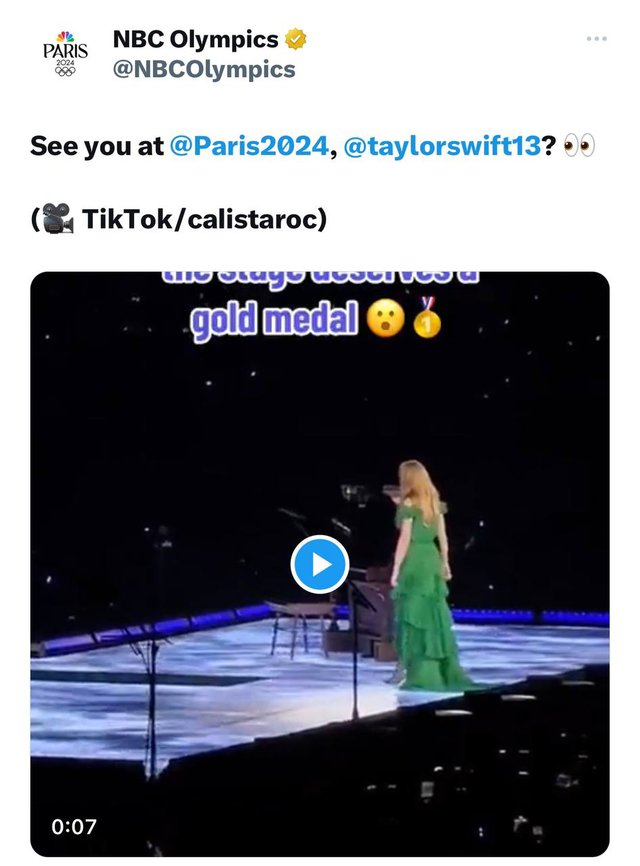This screenshot has height=866, width=640.
Task: Click the gold medal emoji in the caption
Action: [x=427, y=318]
